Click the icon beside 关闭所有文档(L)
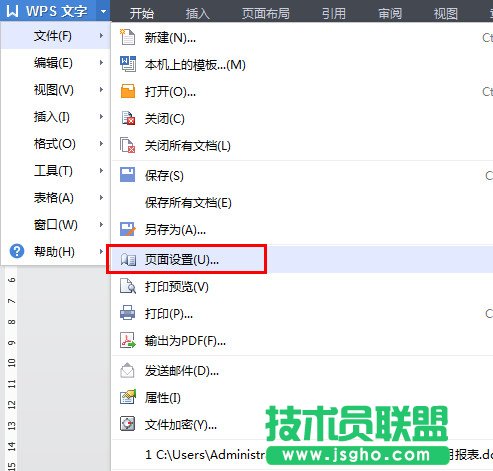The width and height of the screenshot is (493, 471). [x=128, y=145]
